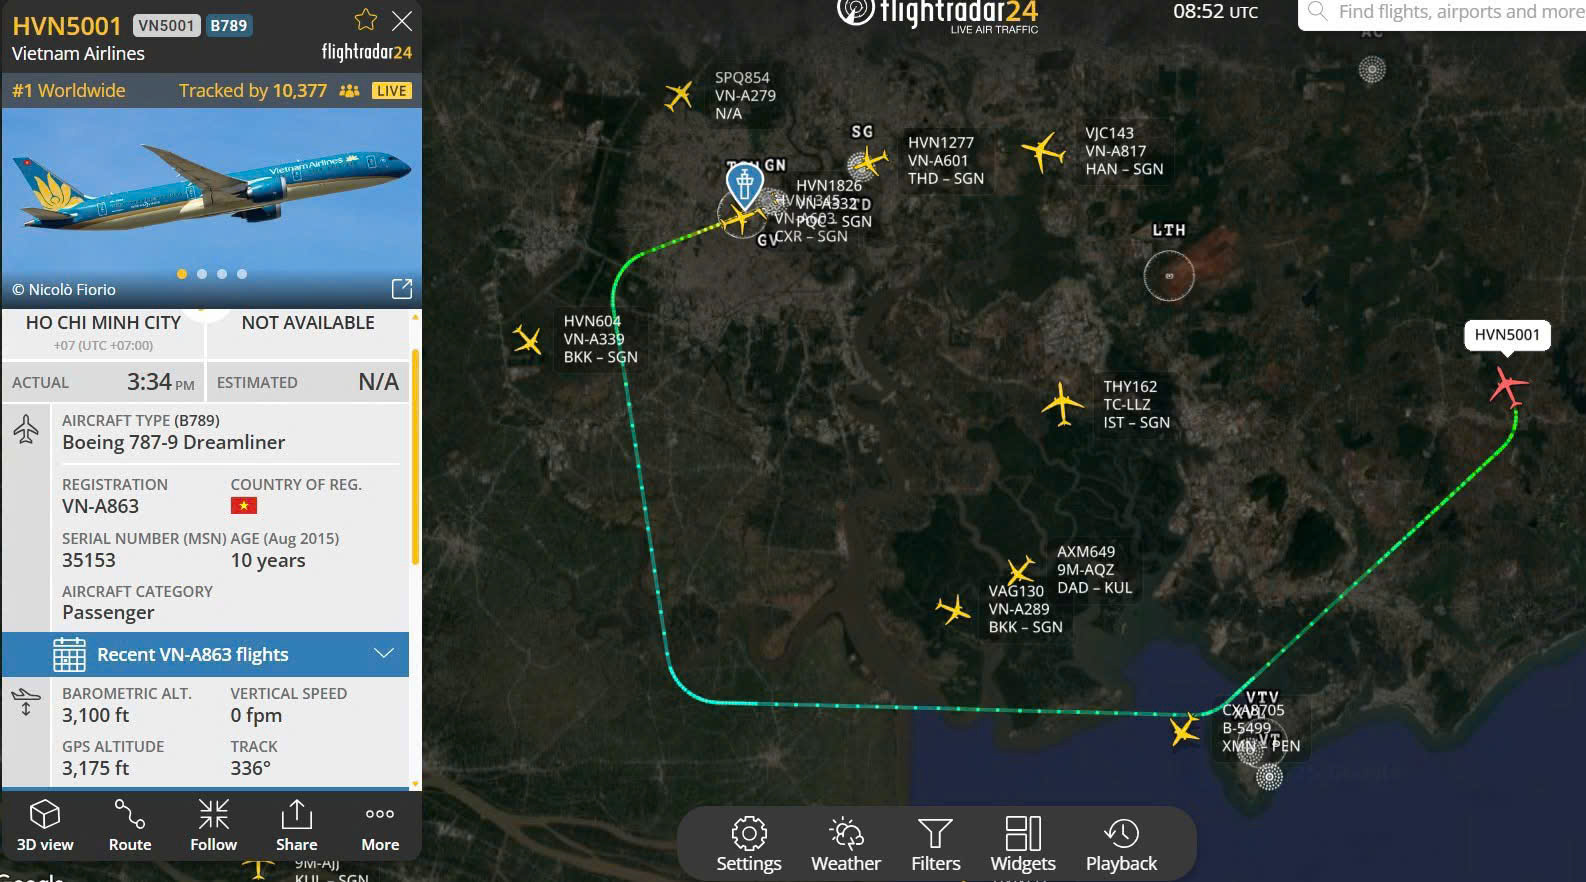Click the Follow aircraft icon
This screenshot has height=882, width=1586.
[x=214, y=826]
